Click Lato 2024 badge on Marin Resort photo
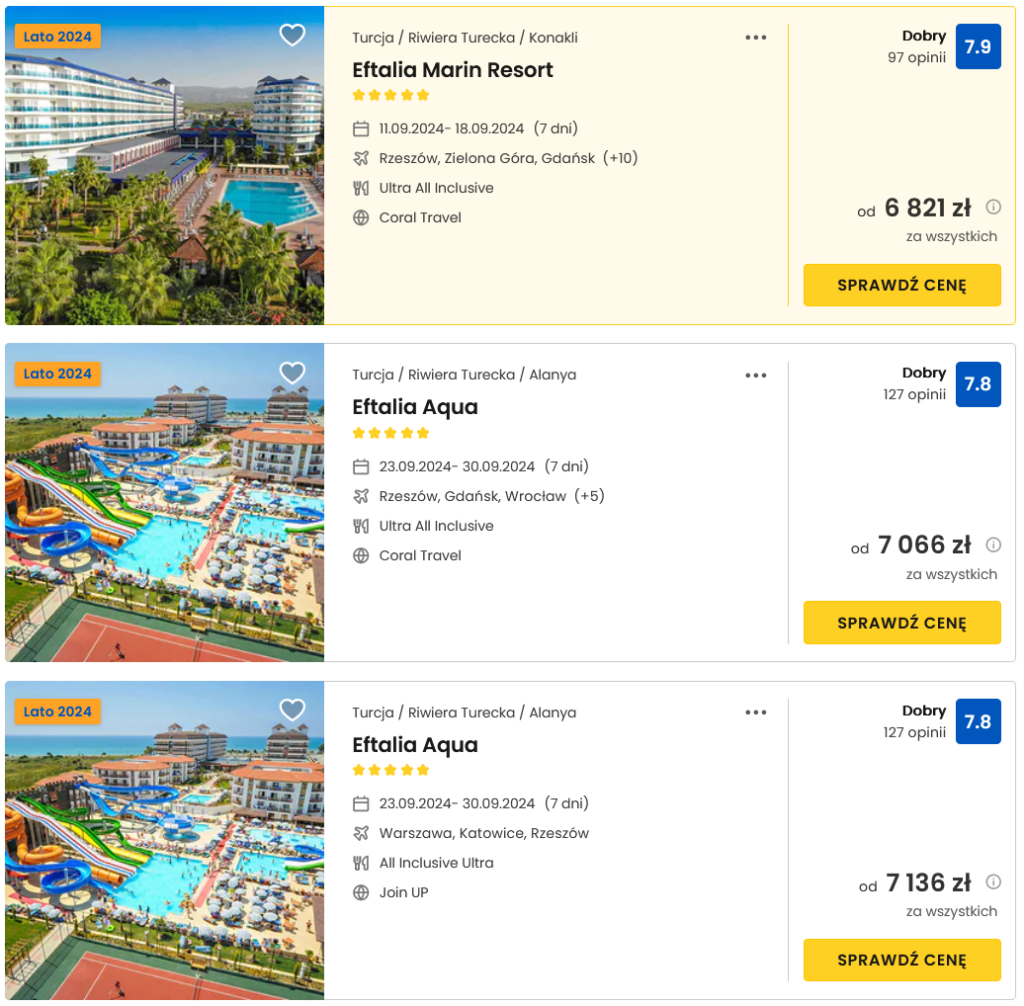Screen dimensions: 1024x1006 click(x=58, y=37)
